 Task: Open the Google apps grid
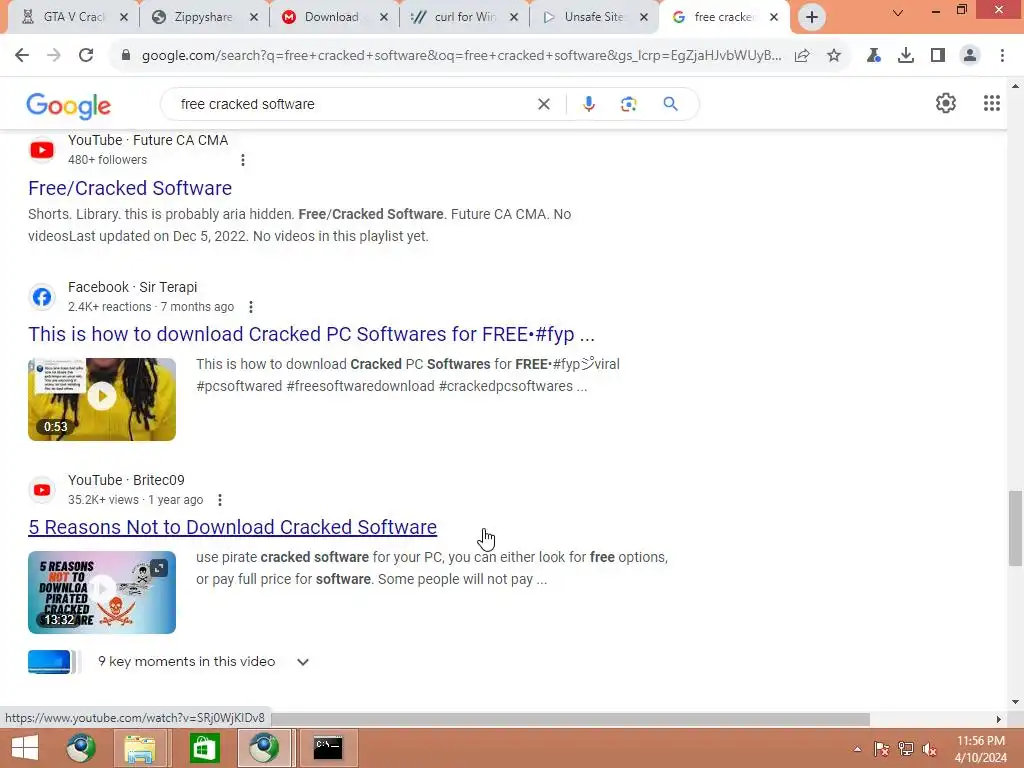991,103
